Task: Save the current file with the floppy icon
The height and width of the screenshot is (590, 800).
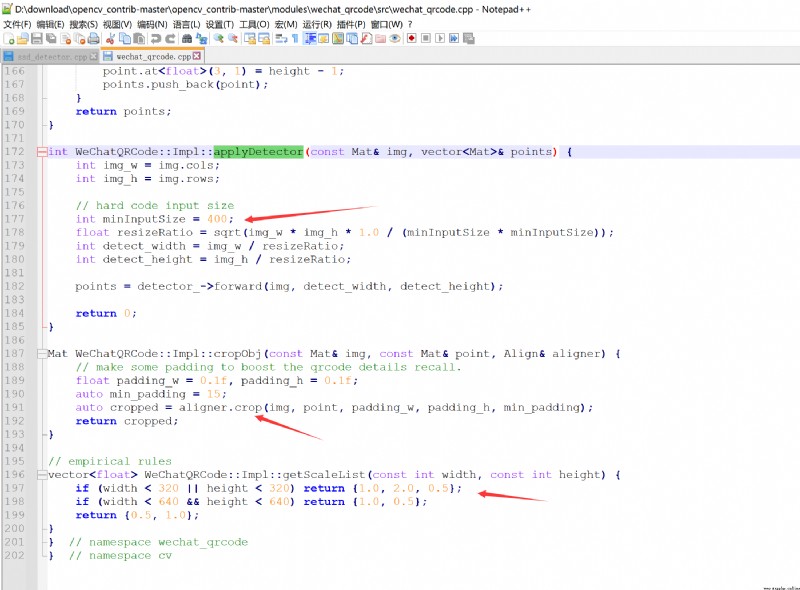Action: click(x=37, y=39)
